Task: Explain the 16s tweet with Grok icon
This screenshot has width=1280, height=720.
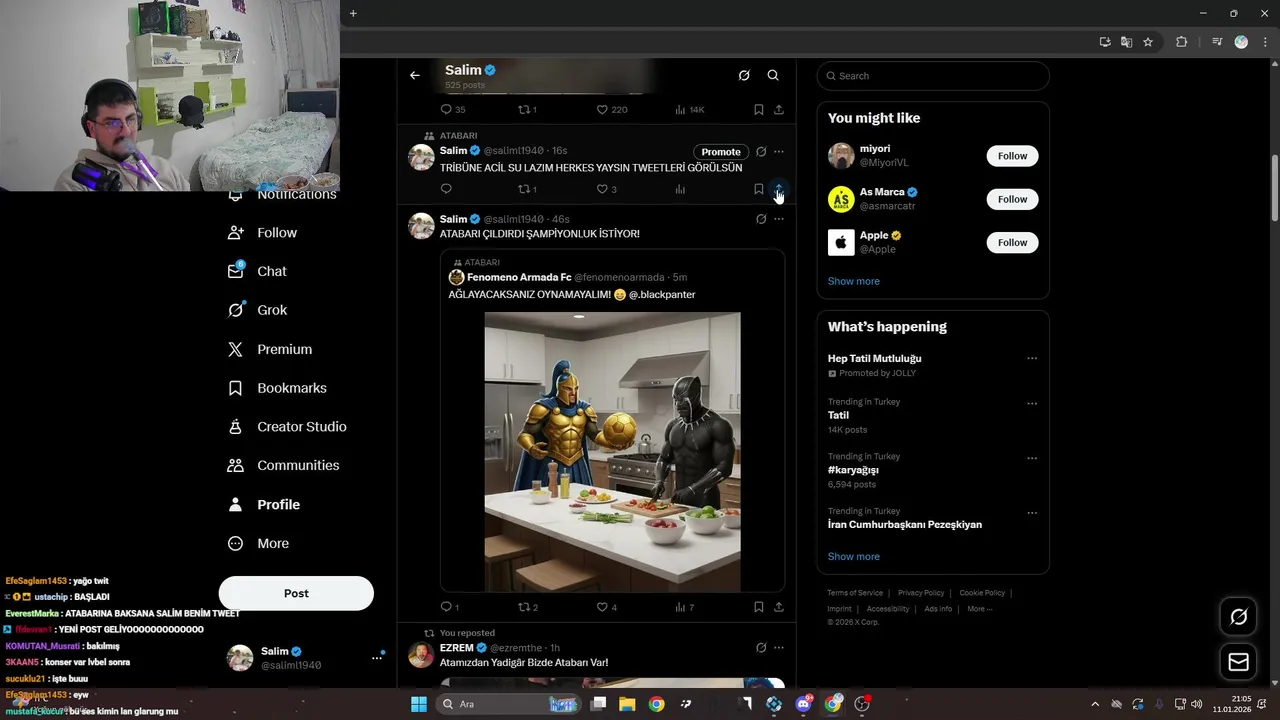Action: 761,152
